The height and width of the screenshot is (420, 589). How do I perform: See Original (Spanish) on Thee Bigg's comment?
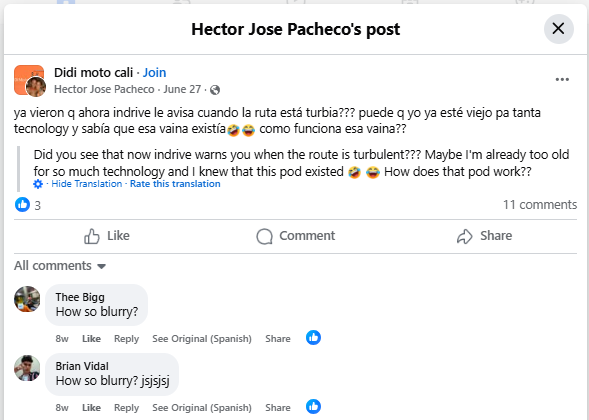[202, 338]
